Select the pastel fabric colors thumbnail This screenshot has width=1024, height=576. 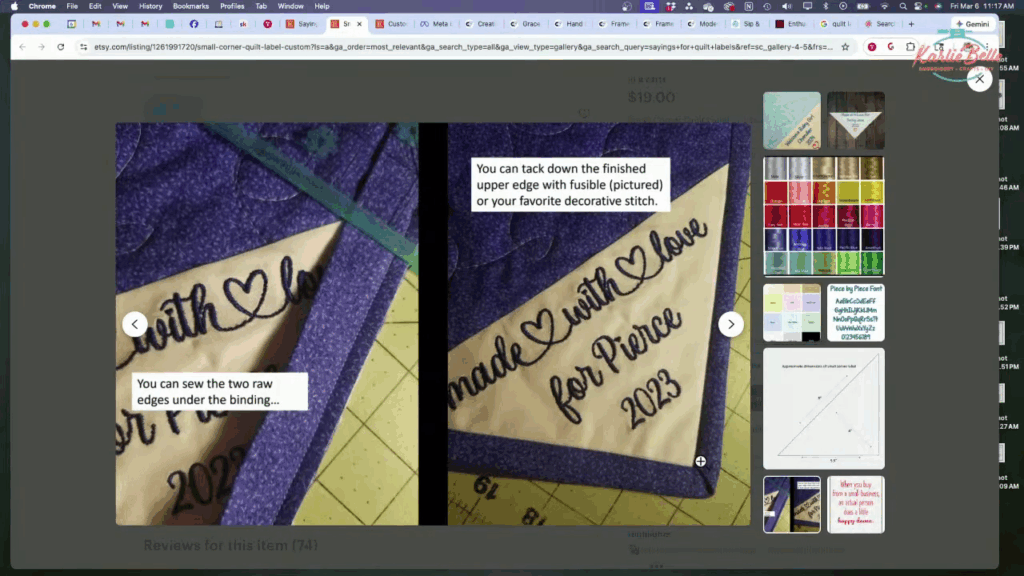[x=792, y=312]
